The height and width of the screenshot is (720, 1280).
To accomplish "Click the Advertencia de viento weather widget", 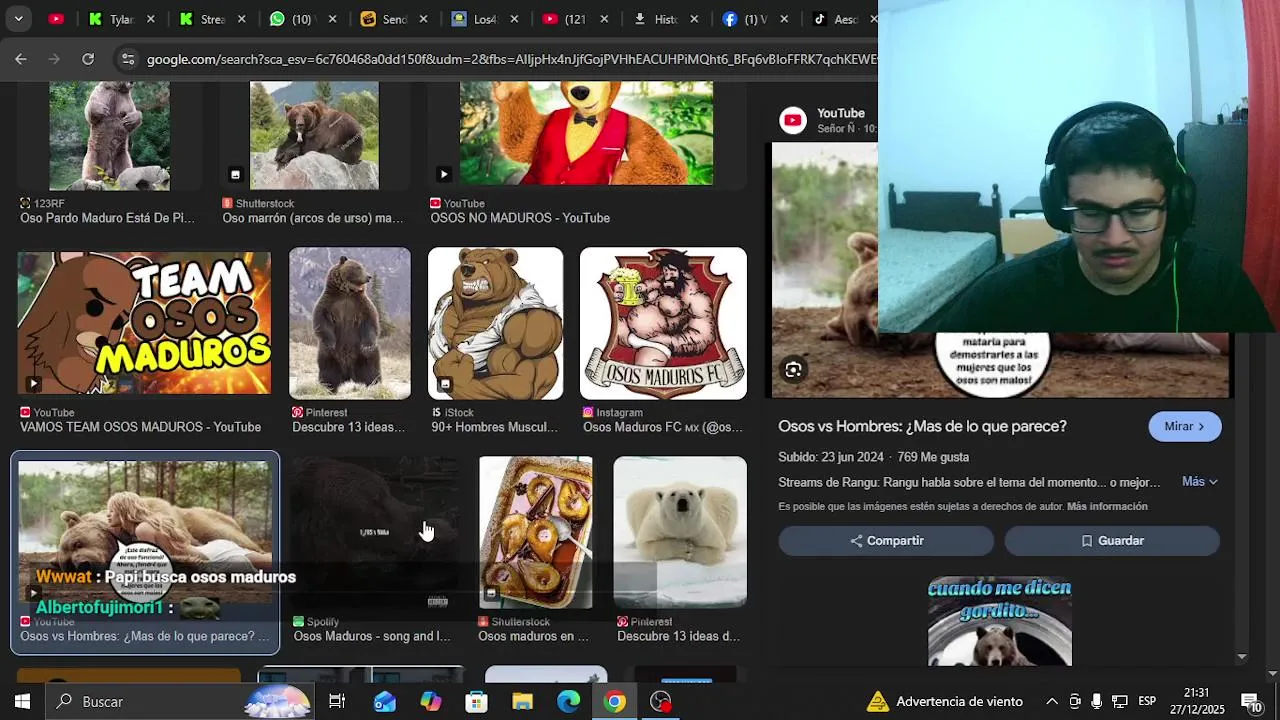I will click(x=945, y=702).
